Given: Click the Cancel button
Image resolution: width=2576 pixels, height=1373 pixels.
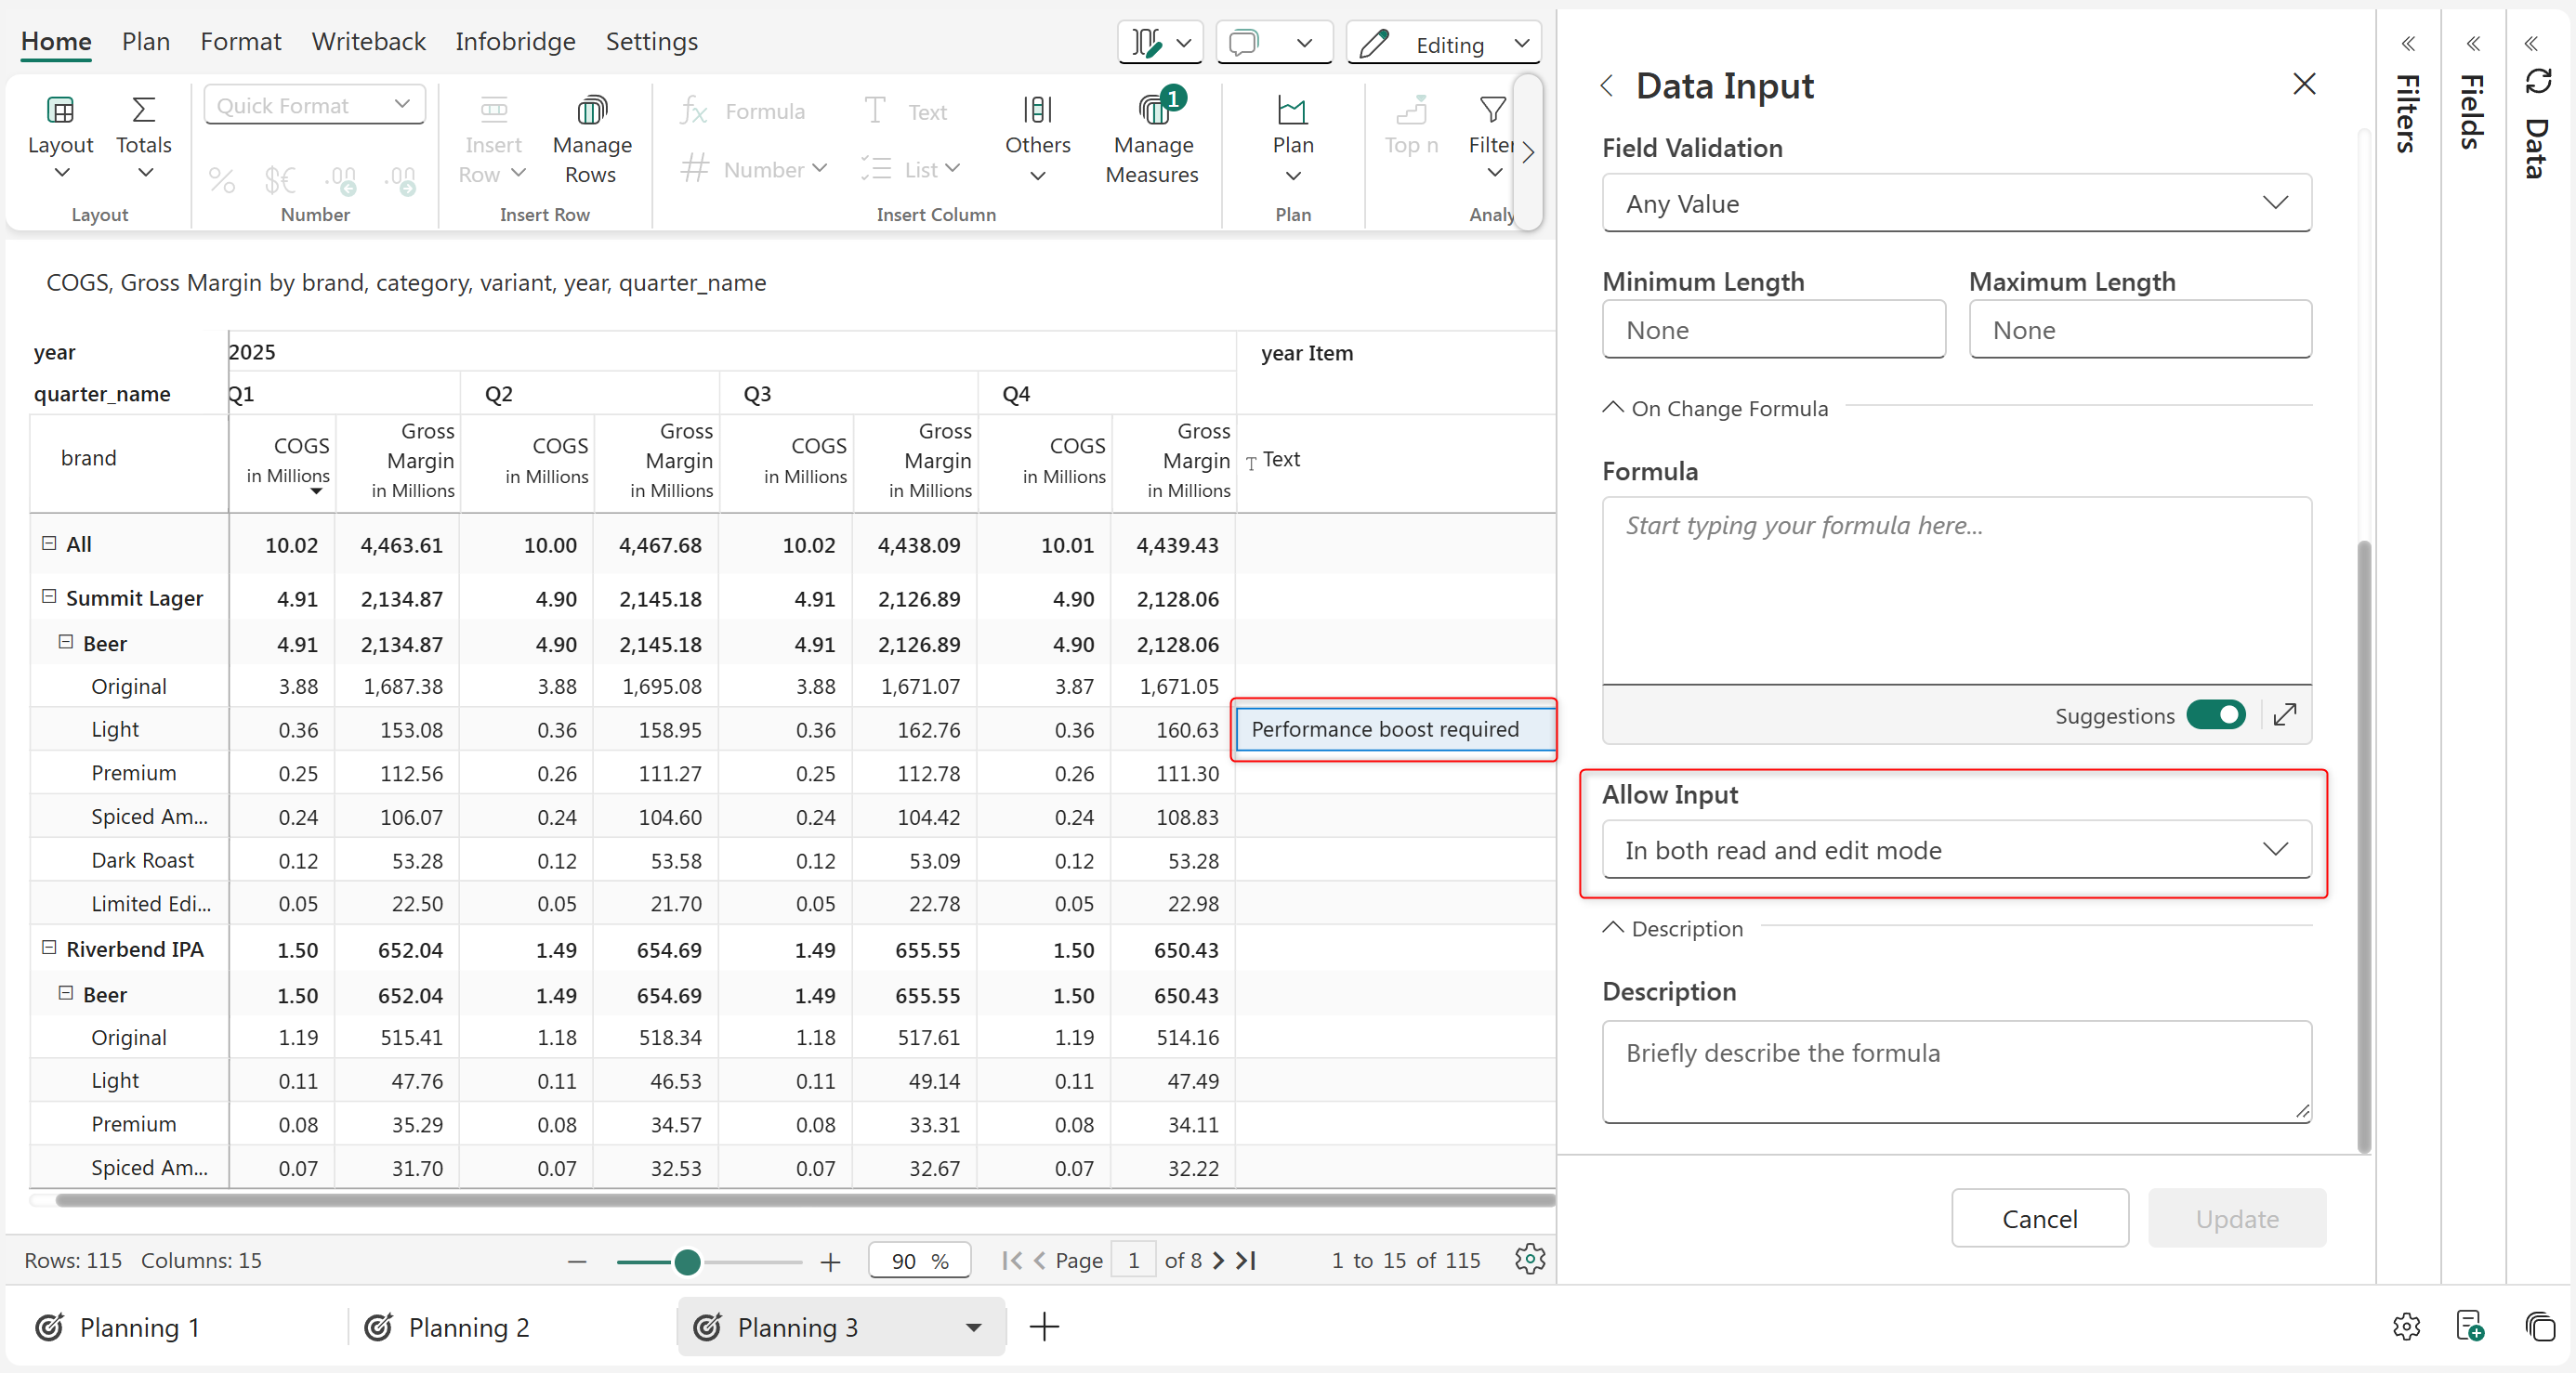Looking at the screenshot, I should coord(2039,1218).
